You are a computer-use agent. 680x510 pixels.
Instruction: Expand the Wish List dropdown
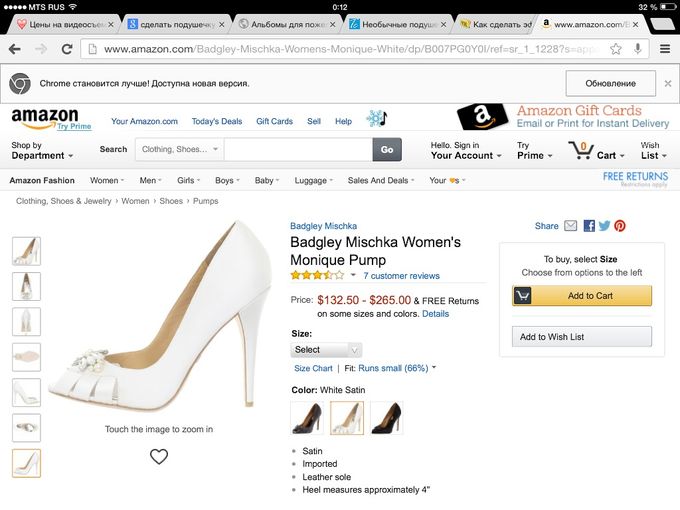point(654,150)
